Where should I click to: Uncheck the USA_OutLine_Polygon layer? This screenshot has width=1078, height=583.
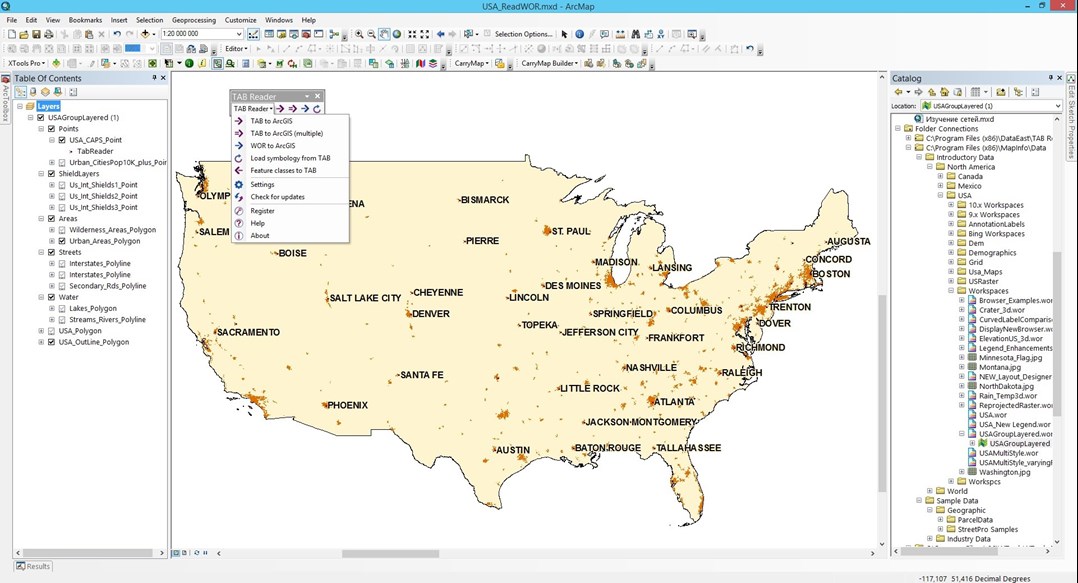click(x=52, y=342)
